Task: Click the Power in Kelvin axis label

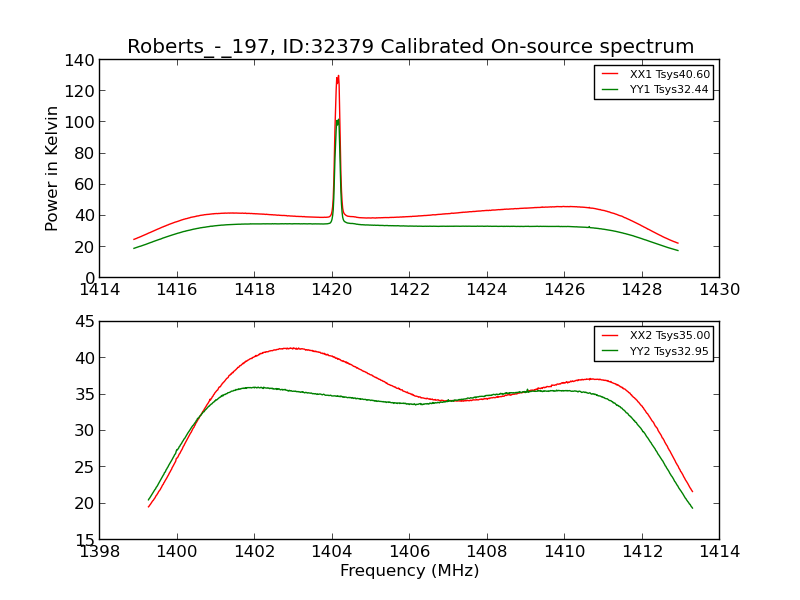Action: [52, 169]
